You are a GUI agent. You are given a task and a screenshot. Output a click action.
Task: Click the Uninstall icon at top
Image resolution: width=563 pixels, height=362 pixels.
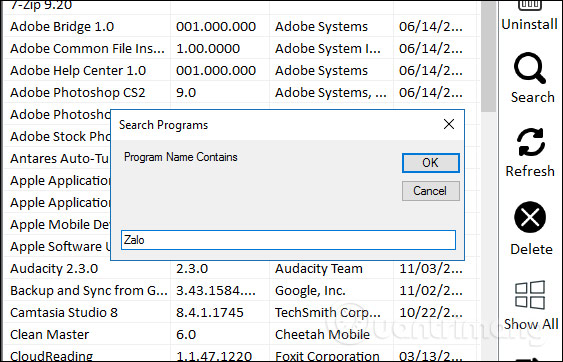coord(530,5)
